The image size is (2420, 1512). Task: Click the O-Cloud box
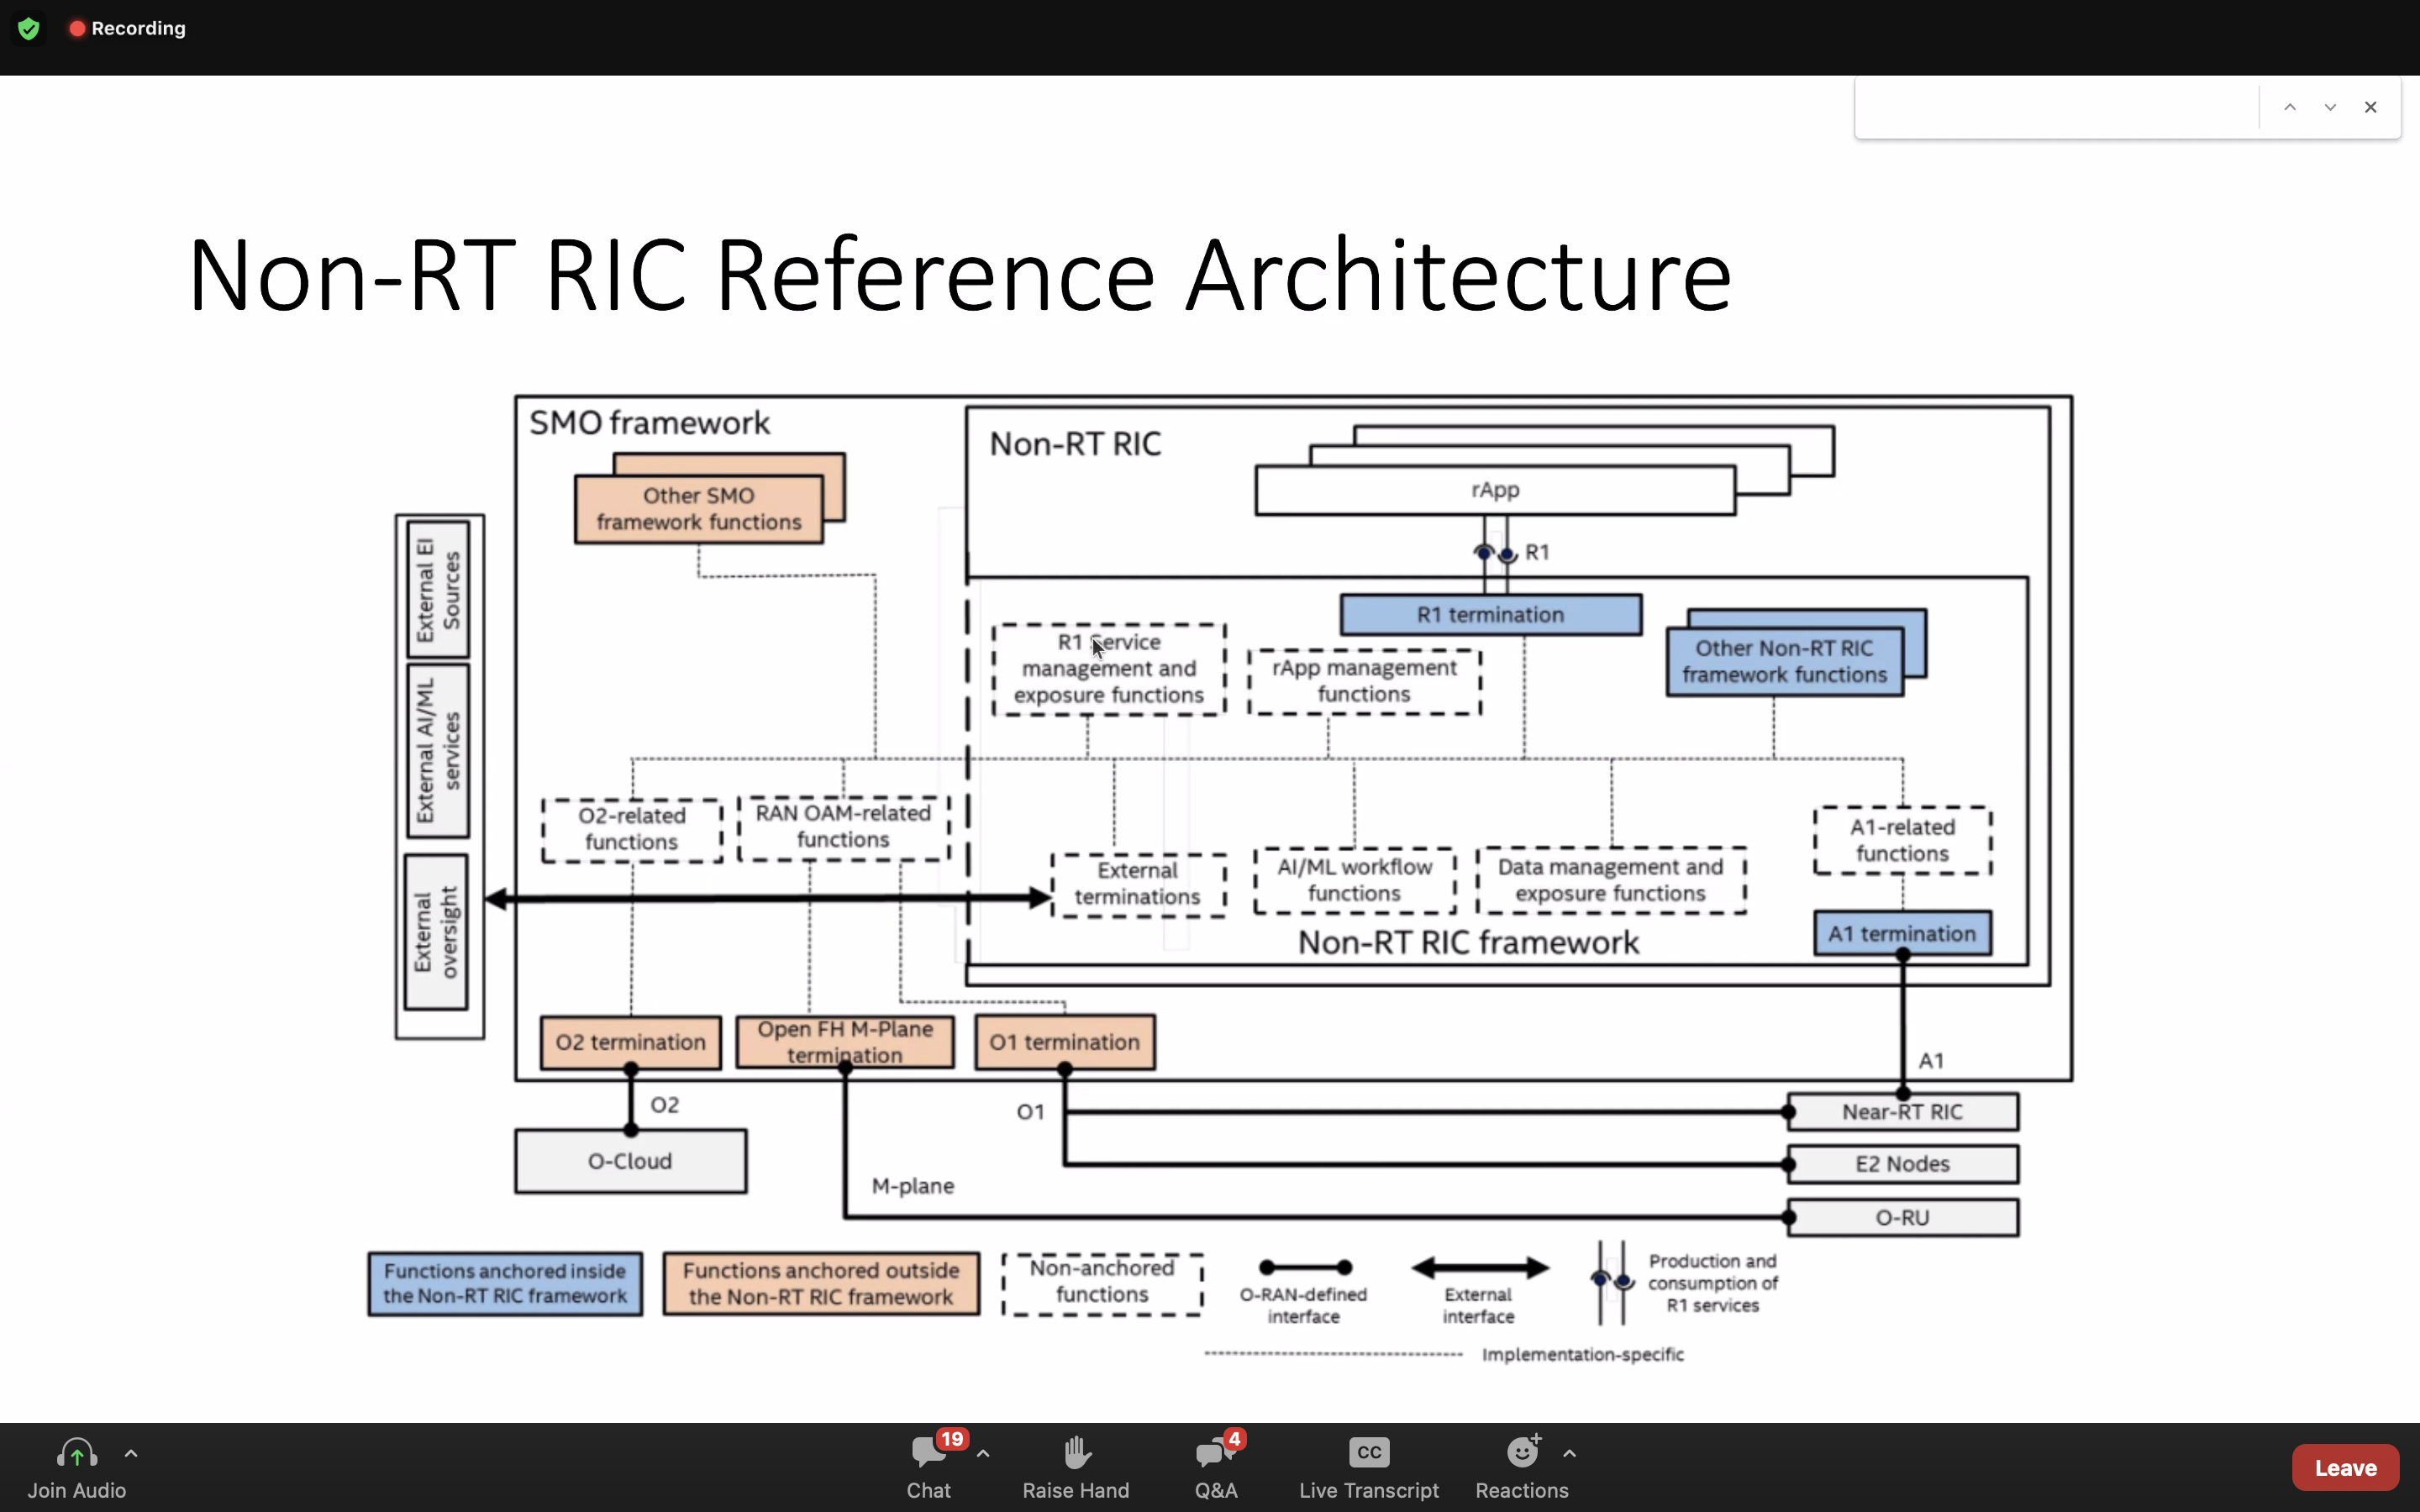630,1161
